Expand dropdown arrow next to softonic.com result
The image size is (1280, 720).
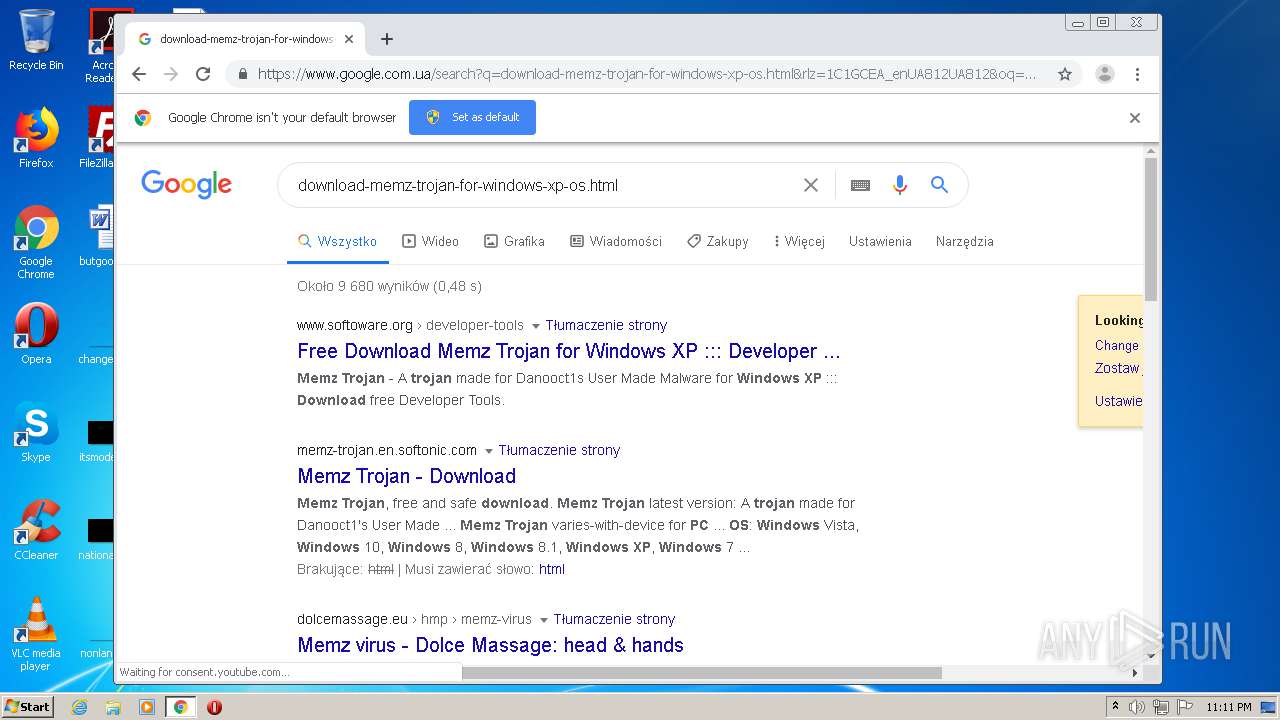pyautogui.click(x=489, y=451)
